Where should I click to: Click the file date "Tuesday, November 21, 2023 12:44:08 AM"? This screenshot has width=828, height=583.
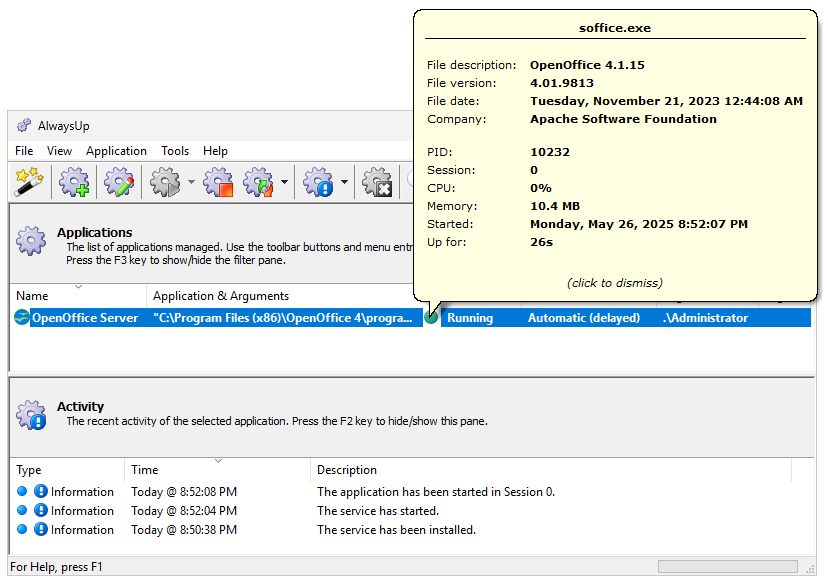(x=666, y=101)
